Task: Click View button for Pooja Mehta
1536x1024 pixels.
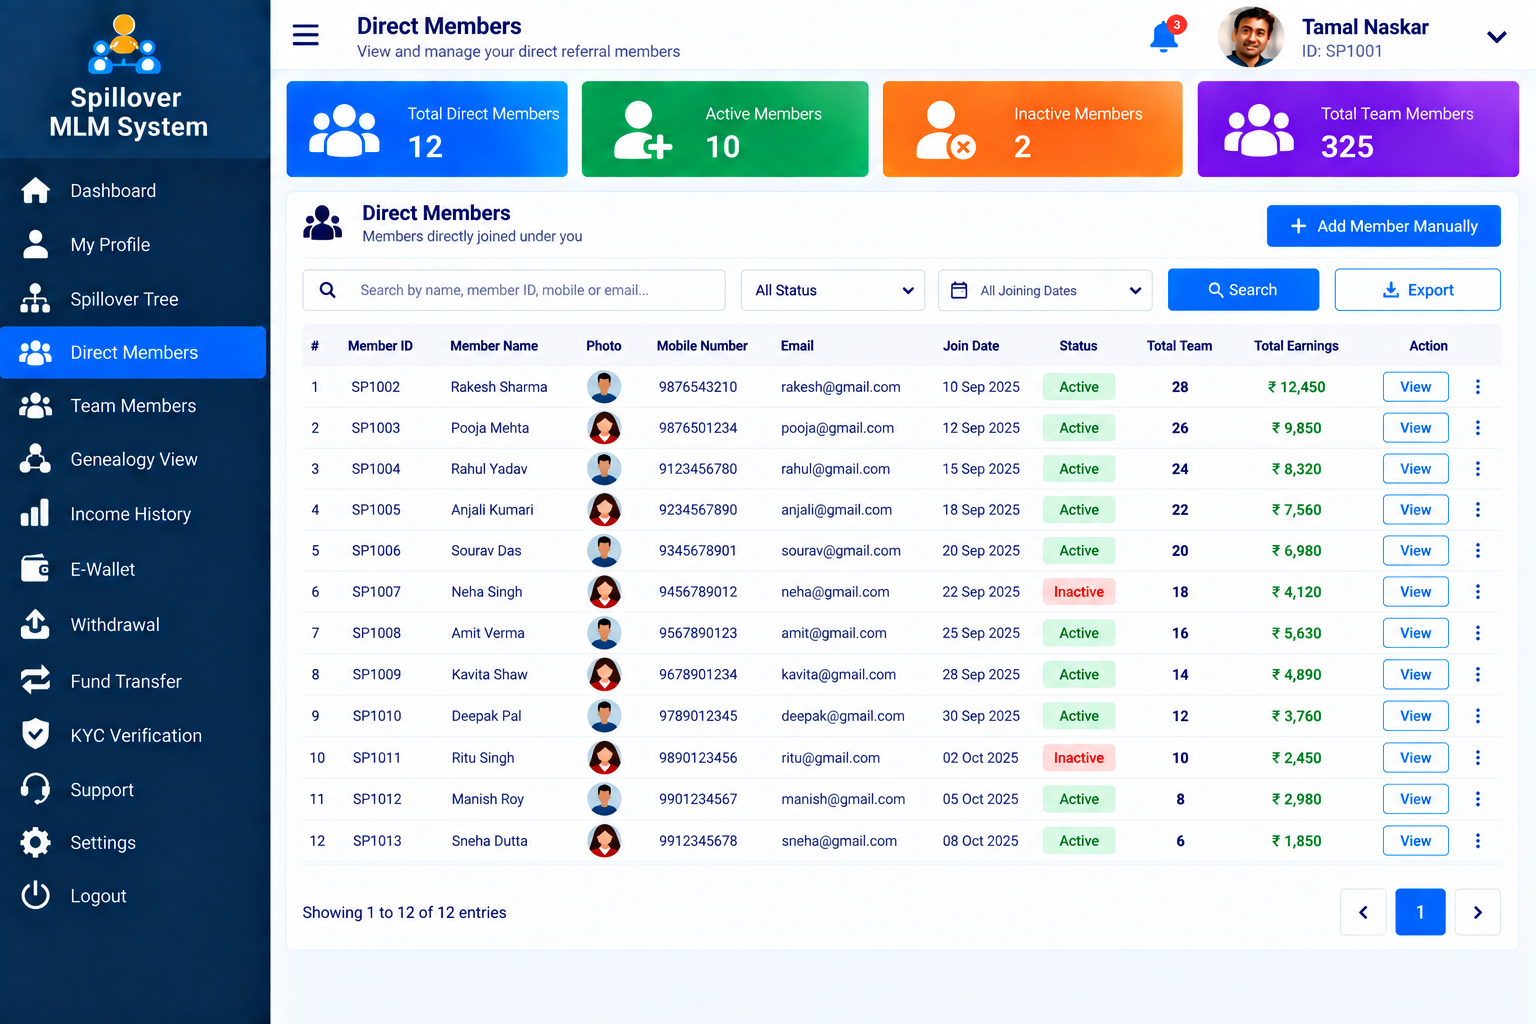Action: click(1415, 428)
